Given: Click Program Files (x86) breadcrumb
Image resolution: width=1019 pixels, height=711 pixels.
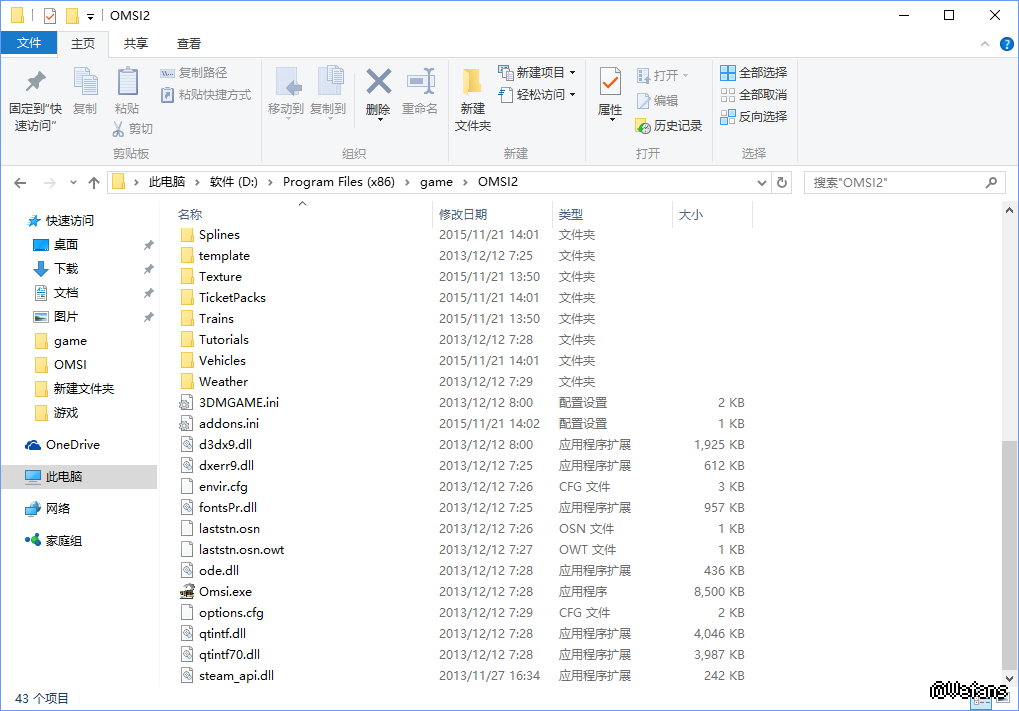Looking at the screenshot, I should 339,182.
